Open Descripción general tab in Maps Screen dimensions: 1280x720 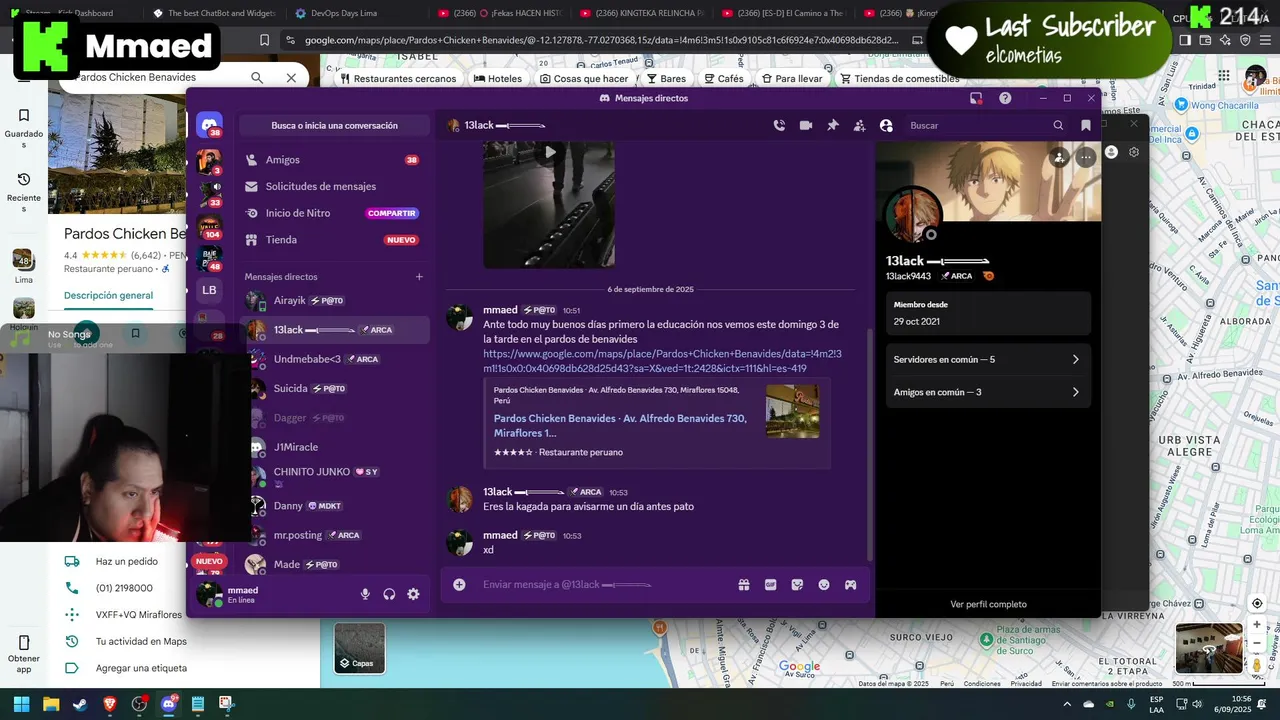tap(108, 295)
